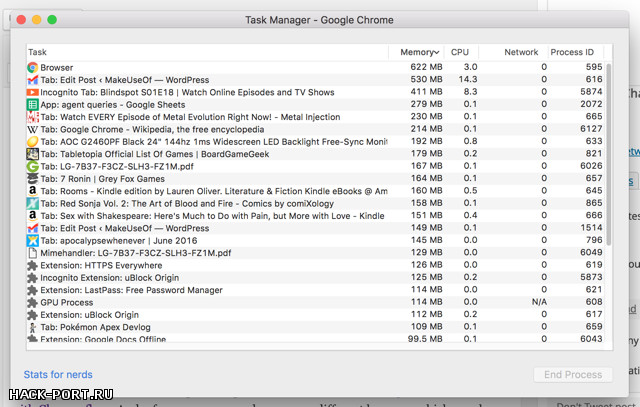The height and width of the screenshot is (407, 640).
Task: Click process ID 5874
Action: tap(591, 91)
